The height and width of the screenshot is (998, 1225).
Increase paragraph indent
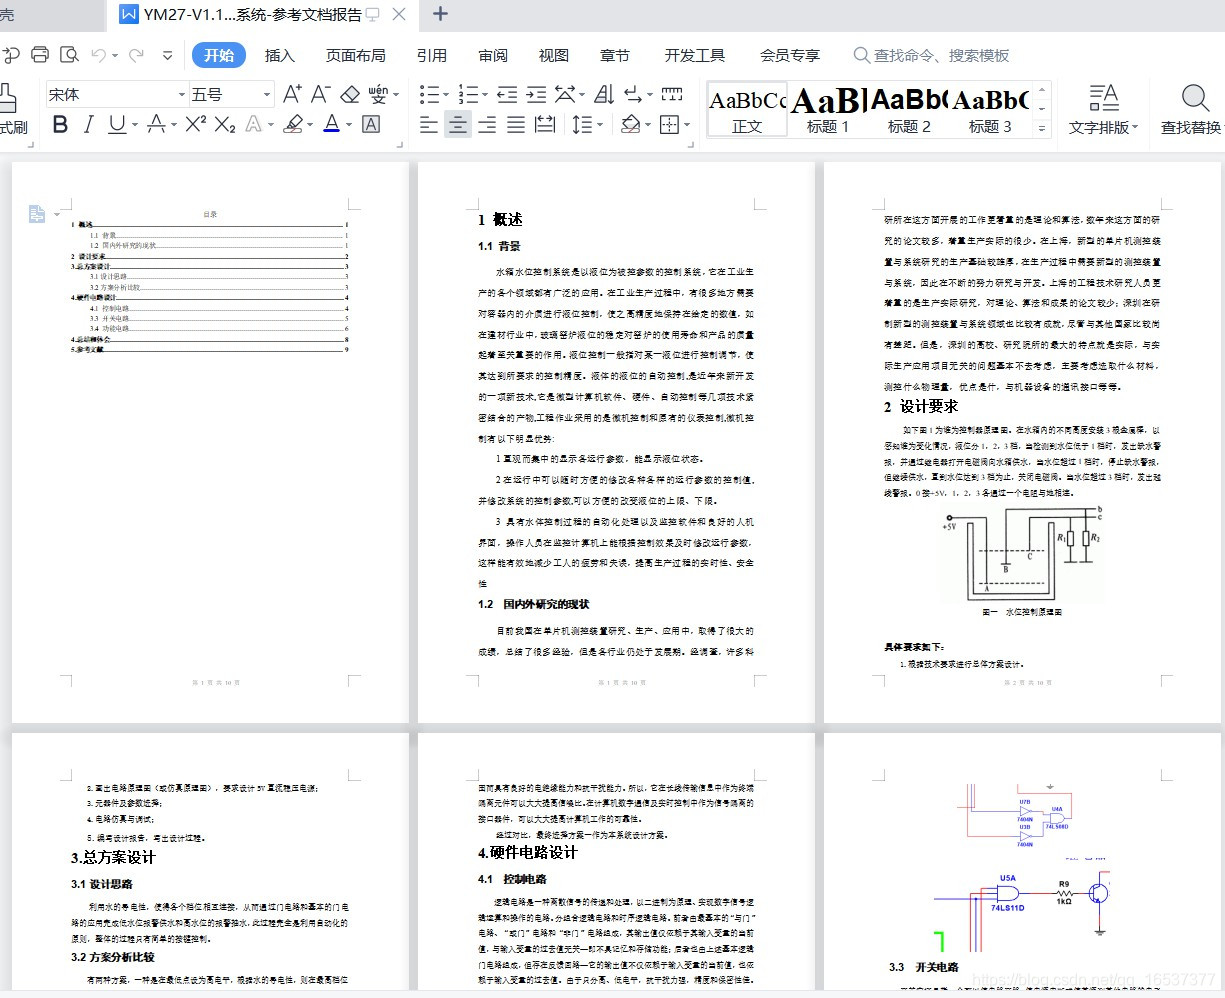pyautogui.click(x=536, y=94)
